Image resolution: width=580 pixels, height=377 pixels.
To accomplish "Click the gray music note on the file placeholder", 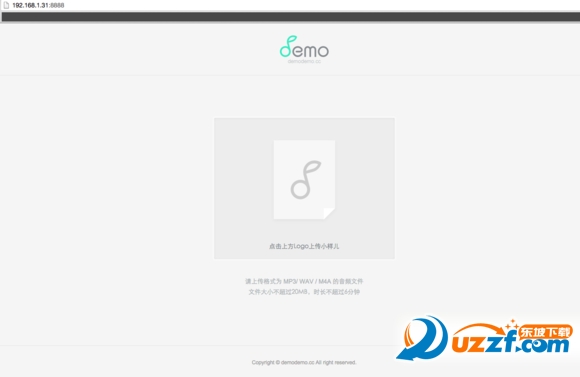I will pyautogui.click(x=305, y=180).
